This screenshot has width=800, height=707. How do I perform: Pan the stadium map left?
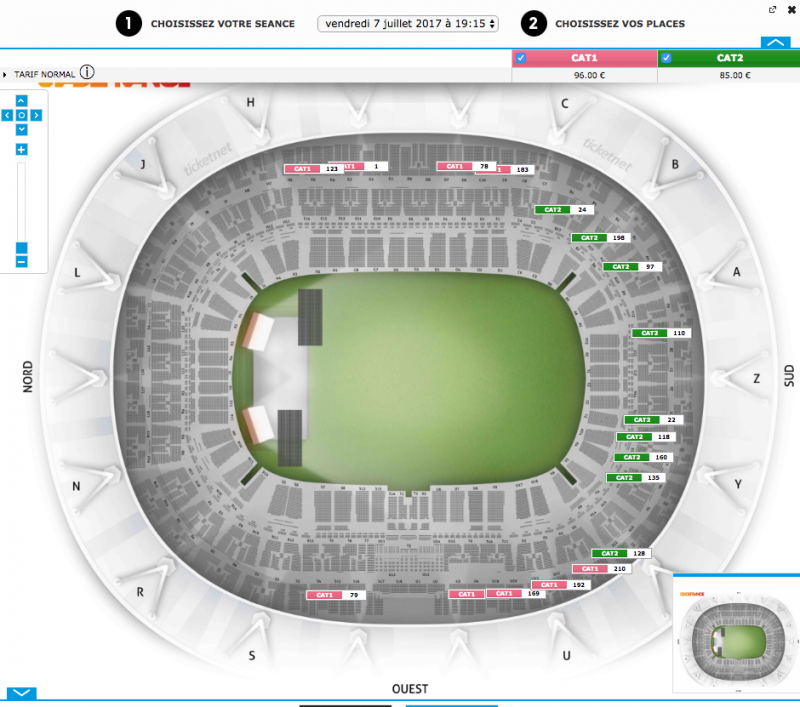click(9, 116)
